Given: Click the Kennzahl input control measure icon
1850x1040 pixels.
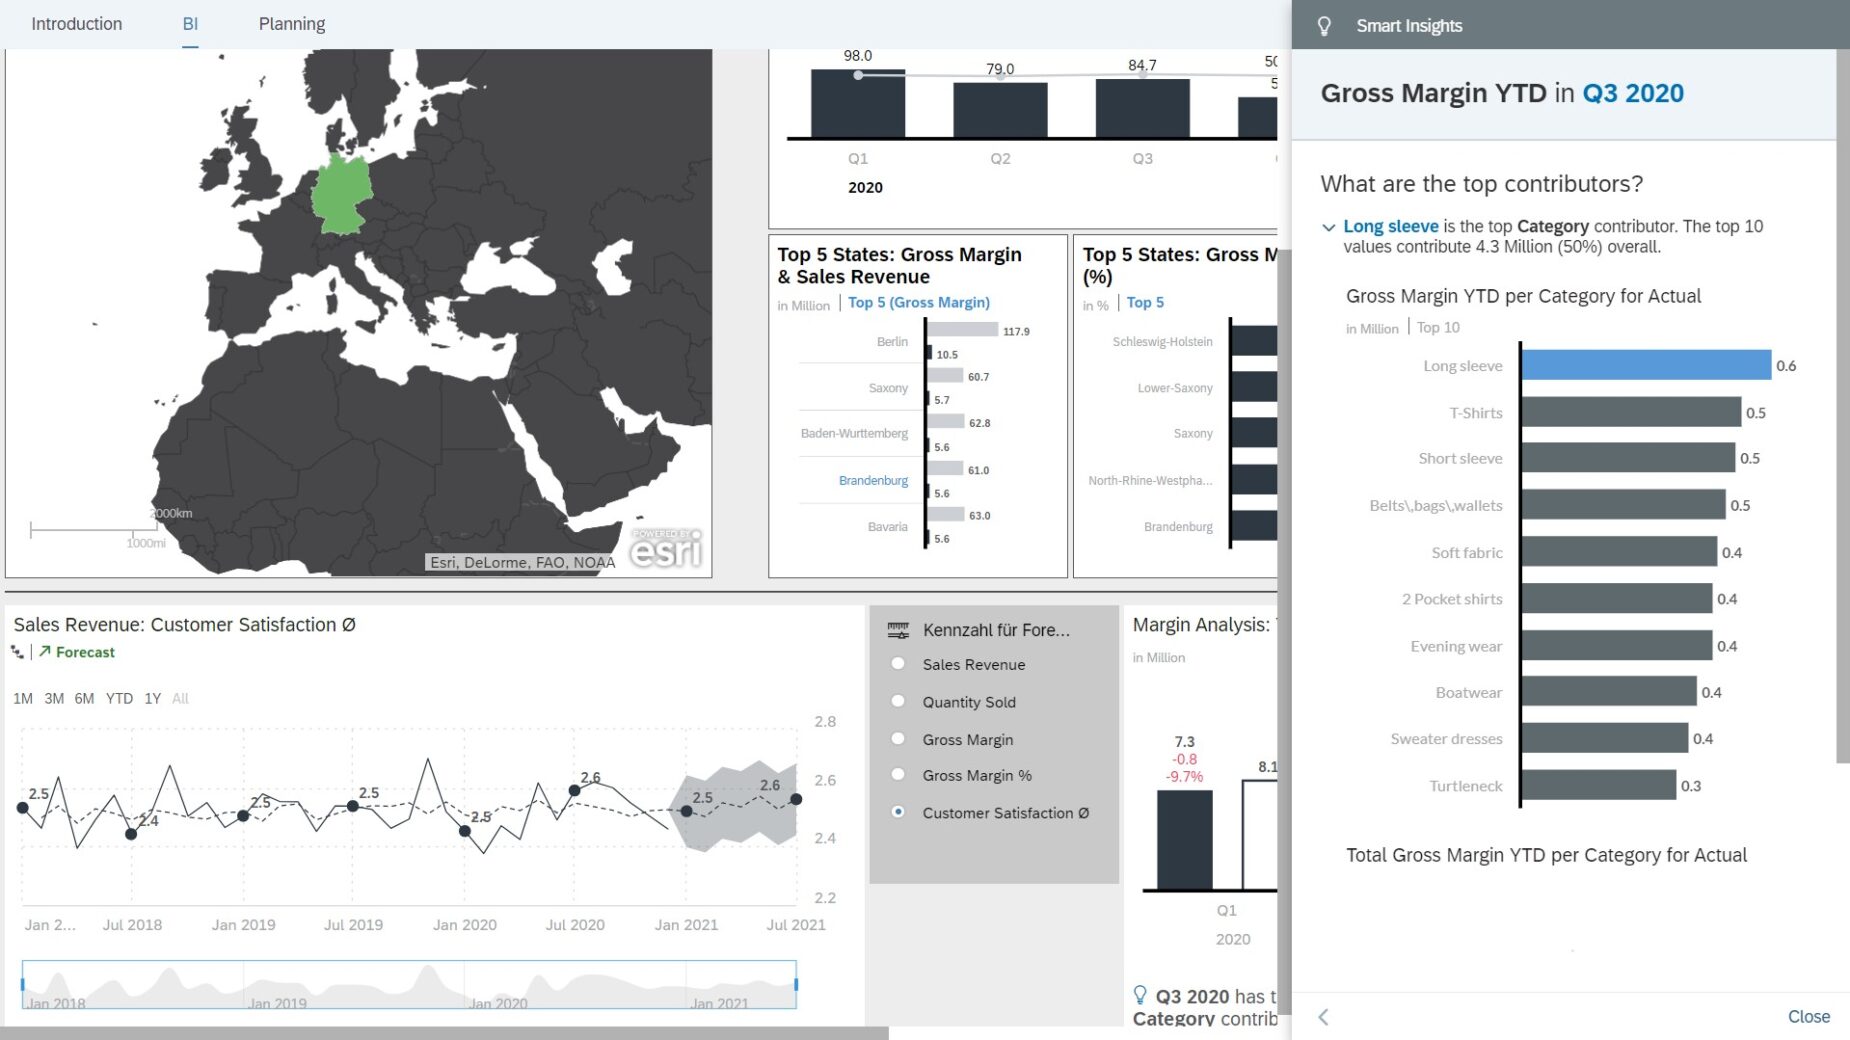Looking at the screenshot, I should point(898,630).
